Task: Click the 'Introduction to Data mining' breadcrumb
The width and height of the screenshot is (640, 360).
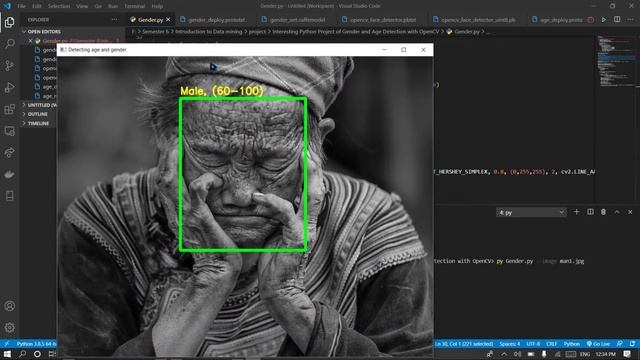Action: [209, 31]
